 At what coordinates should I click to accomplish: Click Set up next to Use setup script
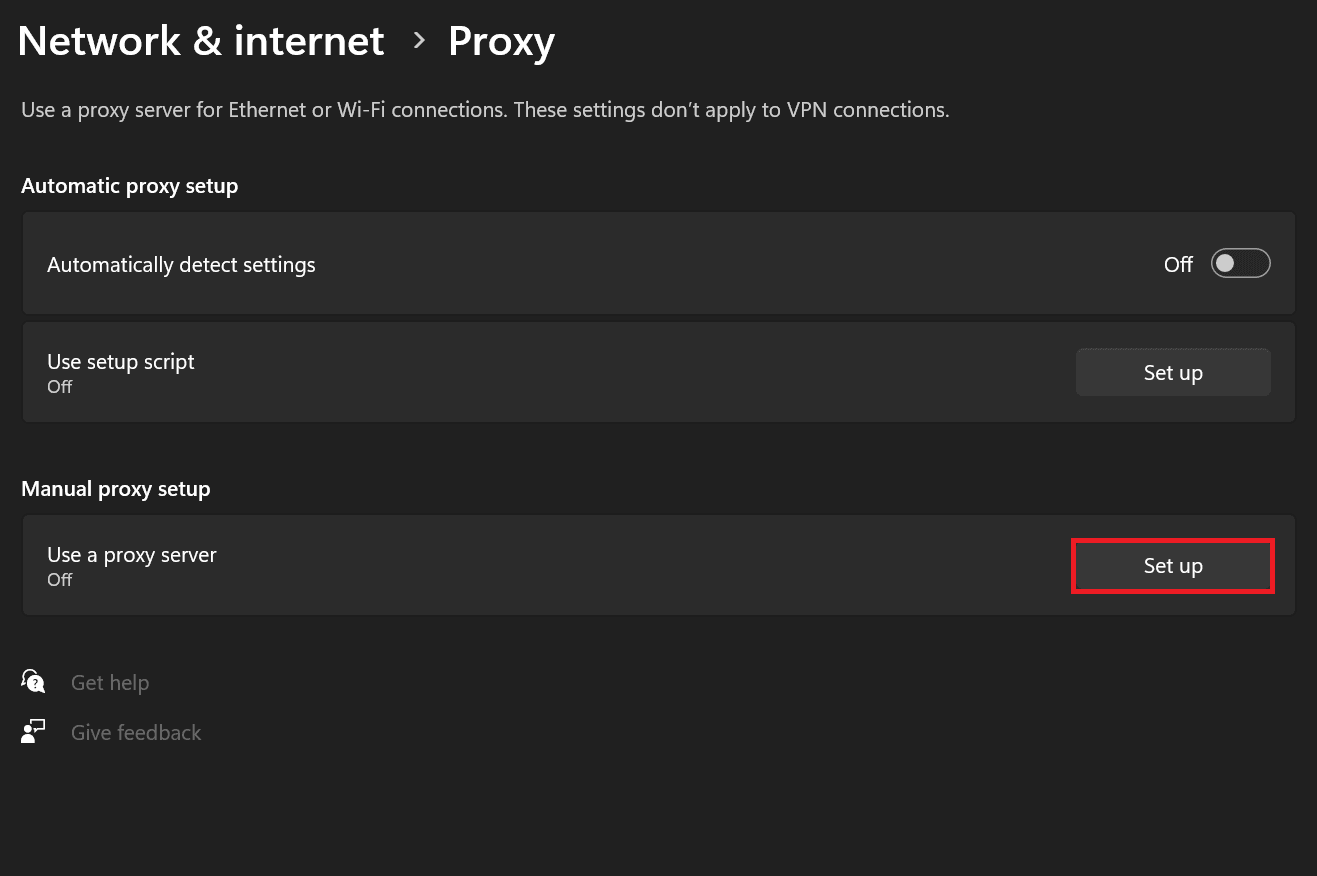point(1172,371)
